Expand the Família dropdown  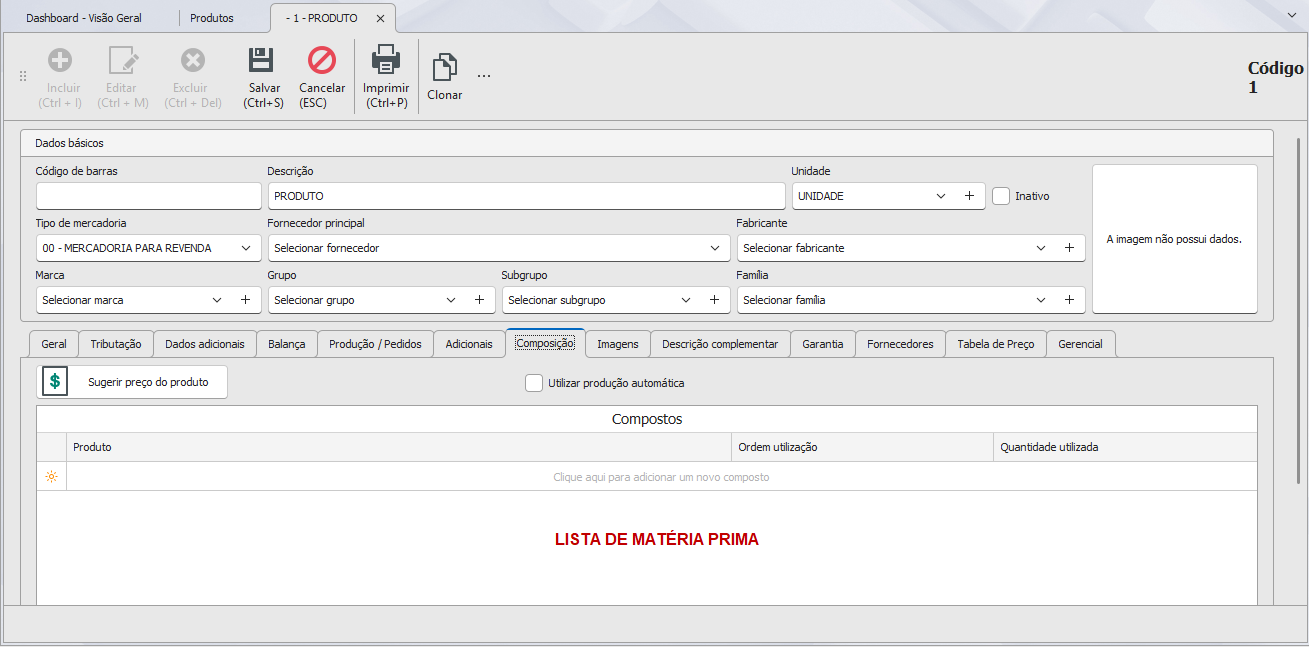point(1041,300)
